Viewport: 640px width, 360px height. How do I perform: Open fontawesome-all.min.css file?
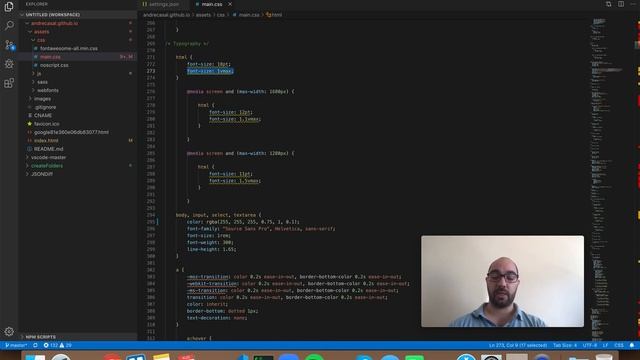tap(69, 48)
